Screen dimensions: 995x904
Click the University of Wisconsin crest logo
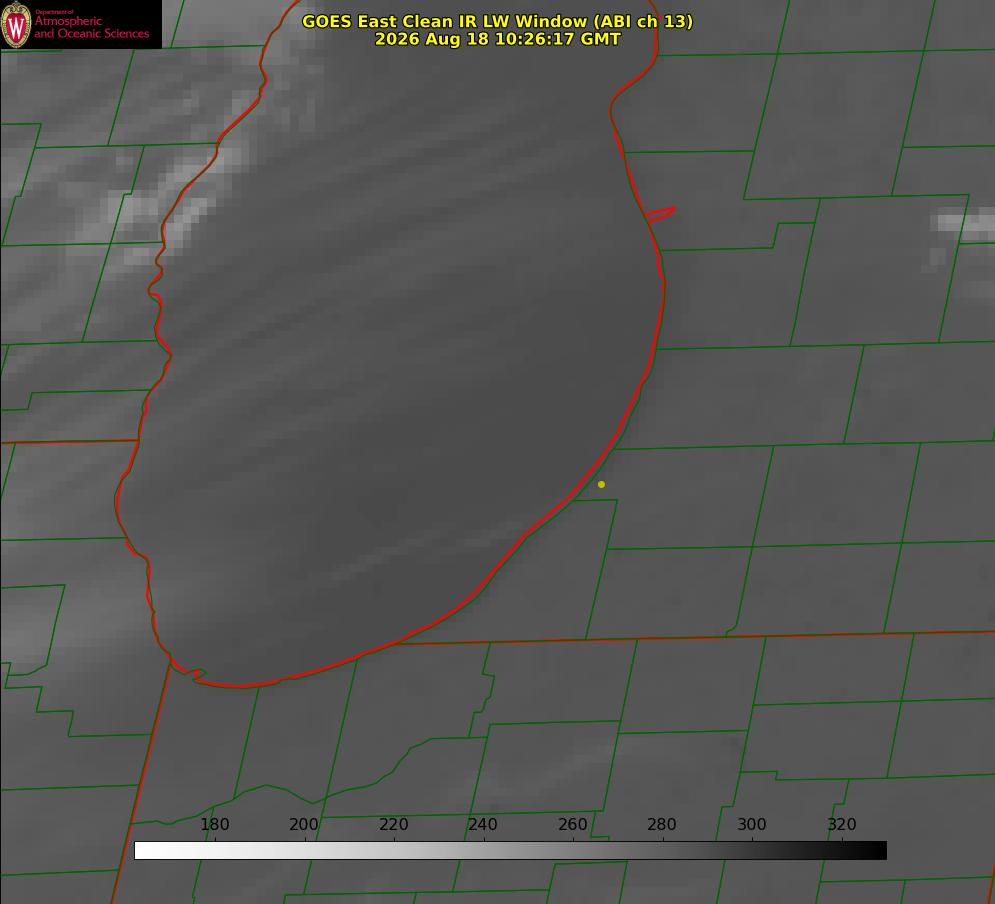point(16,24)
